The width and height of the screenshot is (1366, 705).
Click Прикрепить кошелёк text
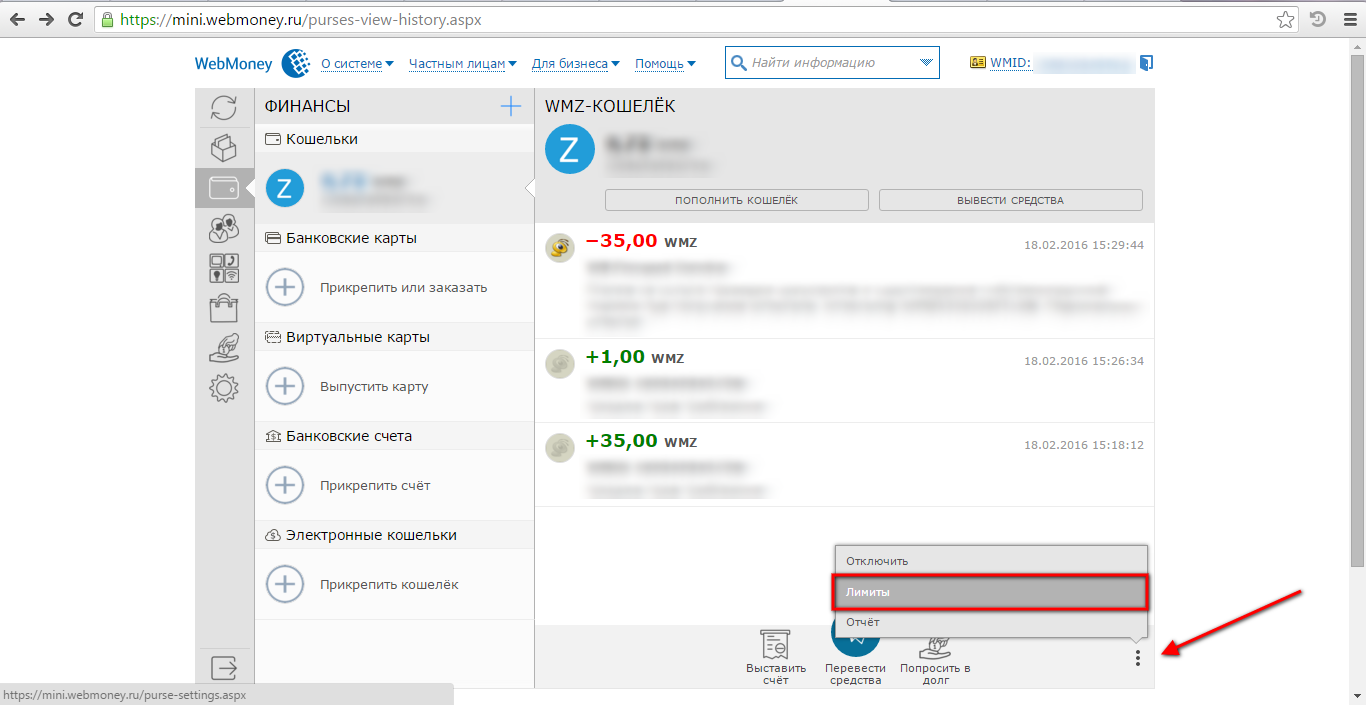coord(389,584)
